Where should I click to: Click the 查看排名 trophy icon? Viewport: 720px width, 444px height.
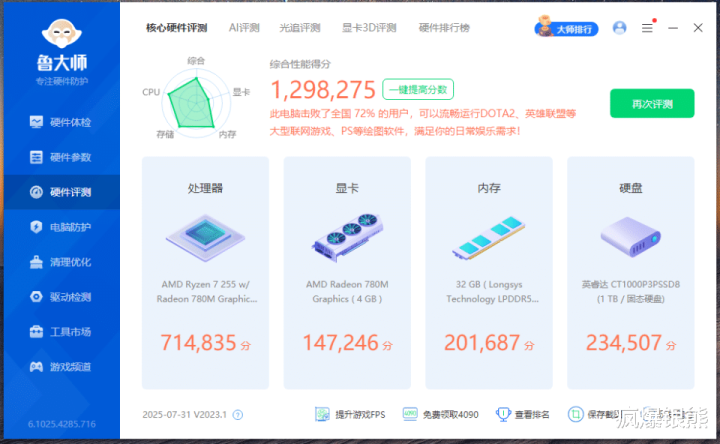point(503,414)
